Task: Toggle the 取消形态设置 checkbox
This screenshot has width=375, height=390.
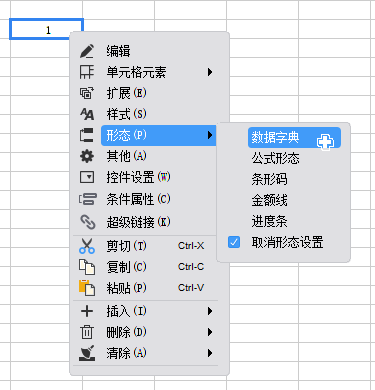Action: (234, 242)
